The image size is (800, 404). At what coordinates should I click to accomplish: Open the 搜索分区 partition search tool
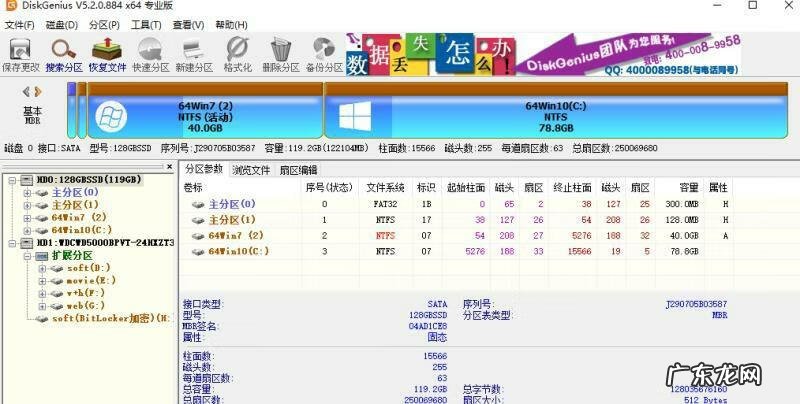[x=66, y=53]
